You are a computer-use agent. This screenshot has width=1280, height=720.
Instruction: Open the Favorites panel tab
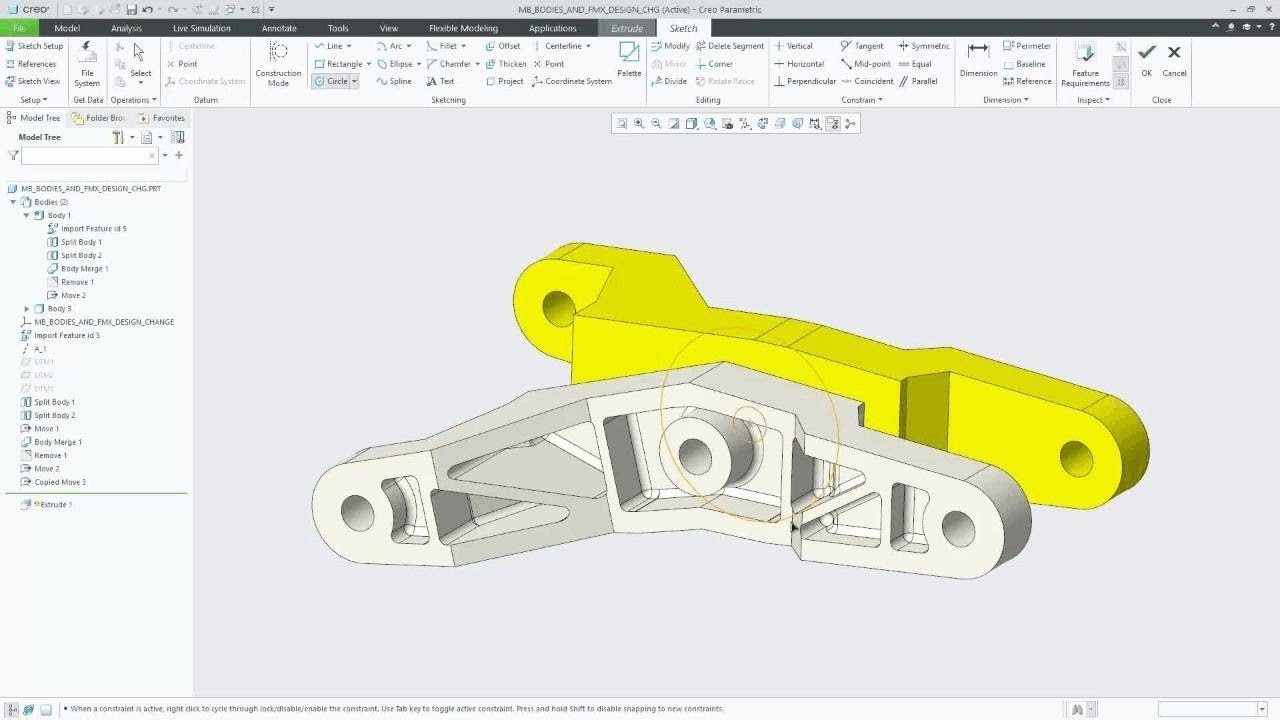click(161, 118)
